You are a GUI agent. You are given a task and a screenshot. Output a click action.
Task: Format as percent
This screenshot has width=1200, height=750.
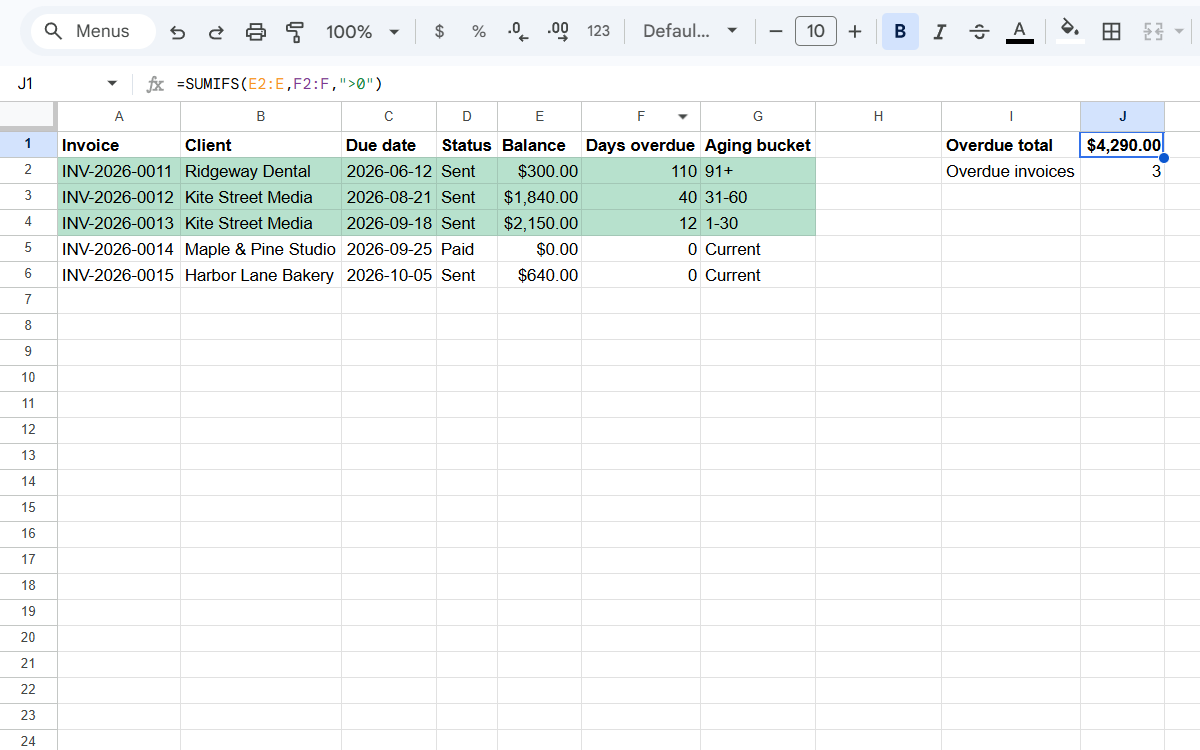pyautogui.click(x=479, y=32)
